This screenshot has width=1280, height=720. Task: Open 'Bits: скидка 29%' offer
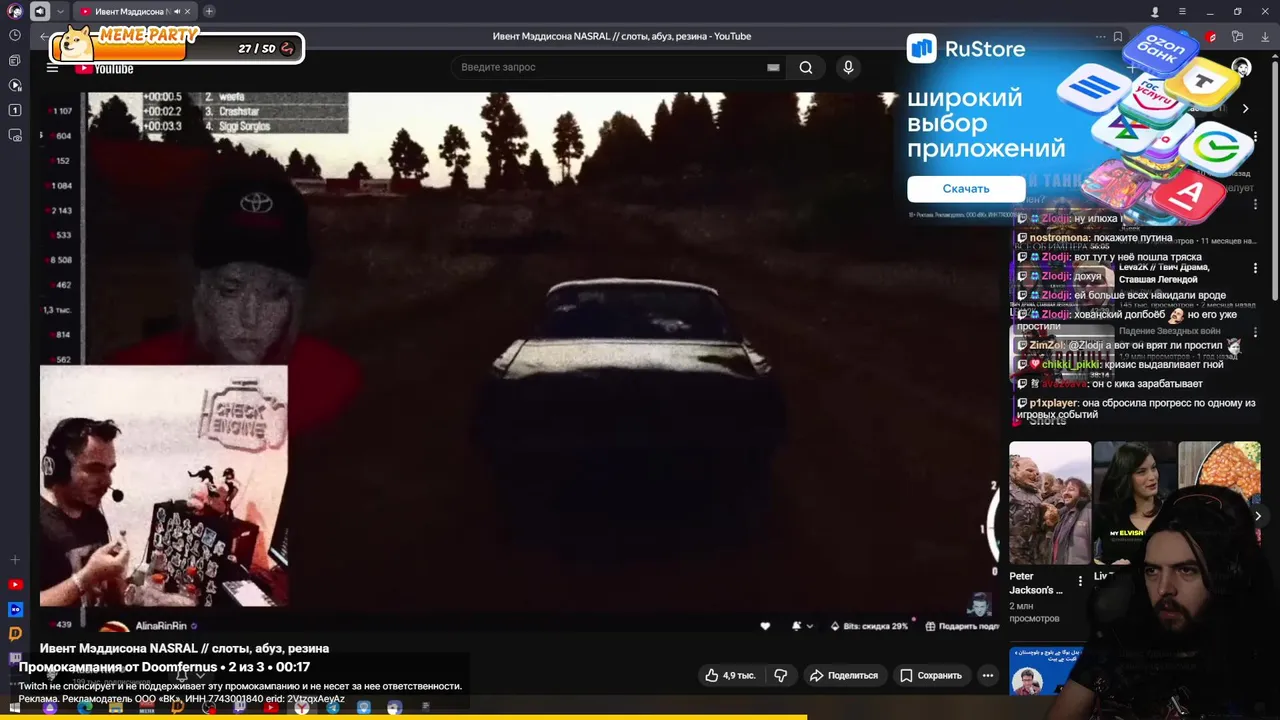[x=869, y=626]
